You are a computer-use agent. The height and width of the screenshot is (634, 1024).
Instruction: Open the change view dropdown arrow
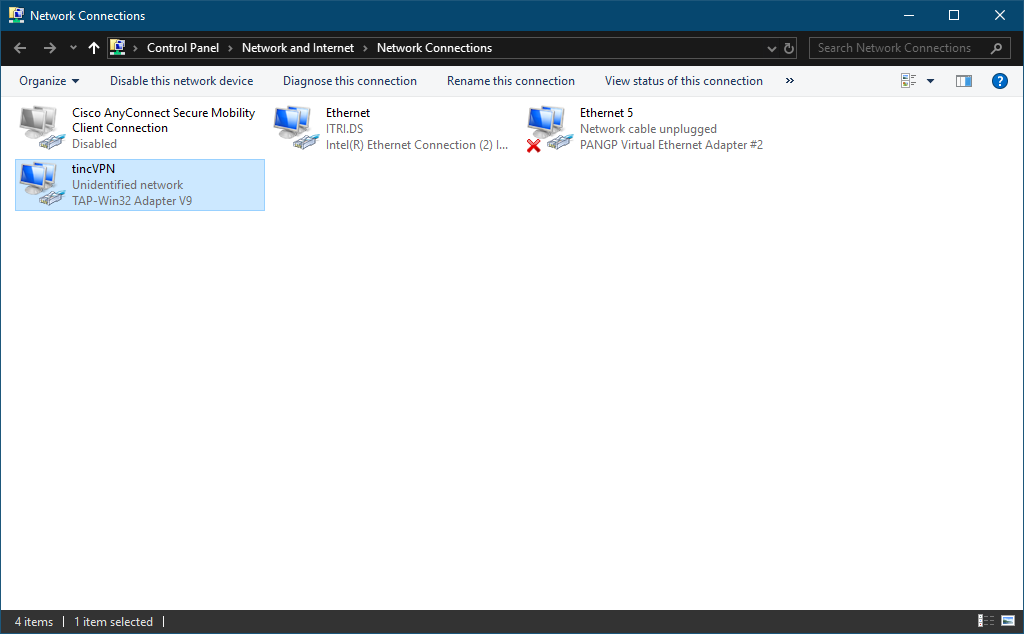tap(930, 81)
